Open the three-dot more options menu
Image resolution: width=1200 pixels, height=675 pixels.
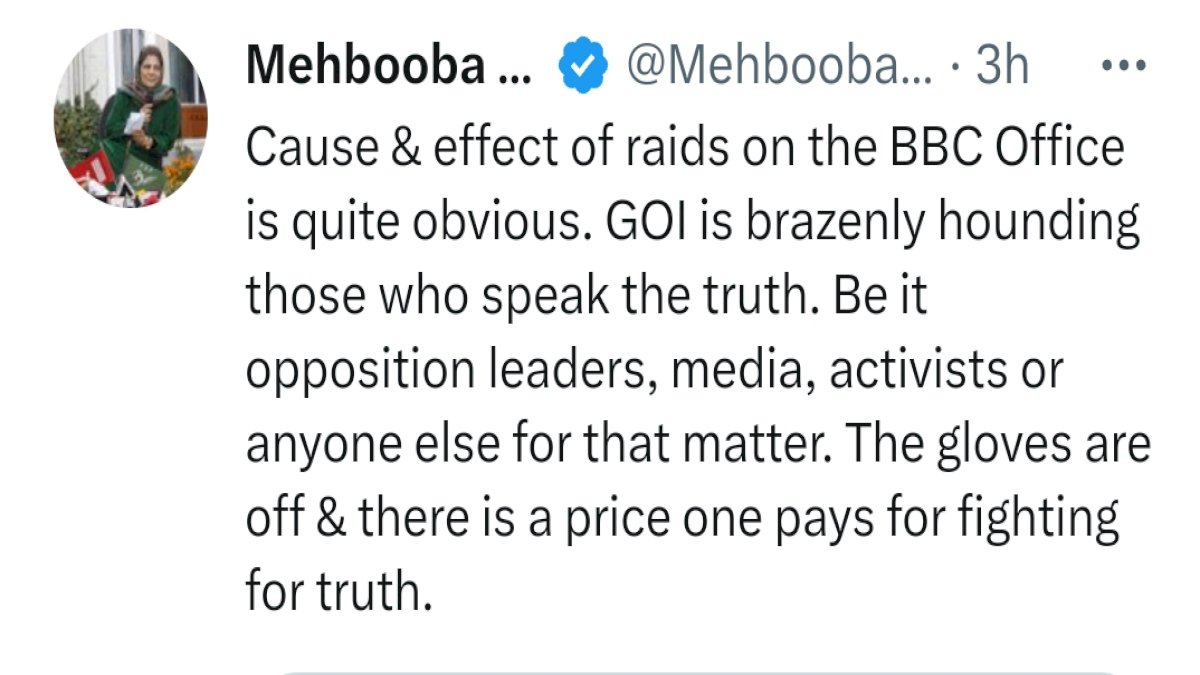pos(1127,67)
